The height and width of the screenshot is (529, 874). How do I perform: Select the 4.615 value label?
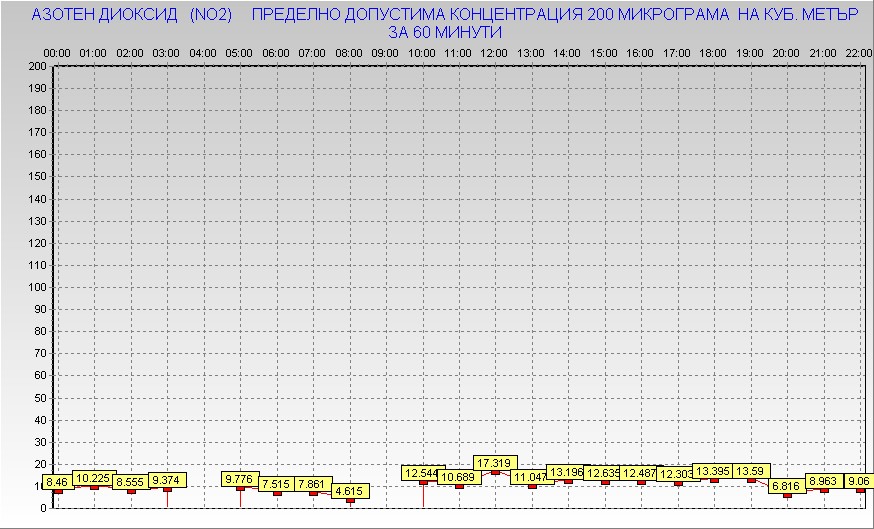pyautogui.click(x=348, y=491)
